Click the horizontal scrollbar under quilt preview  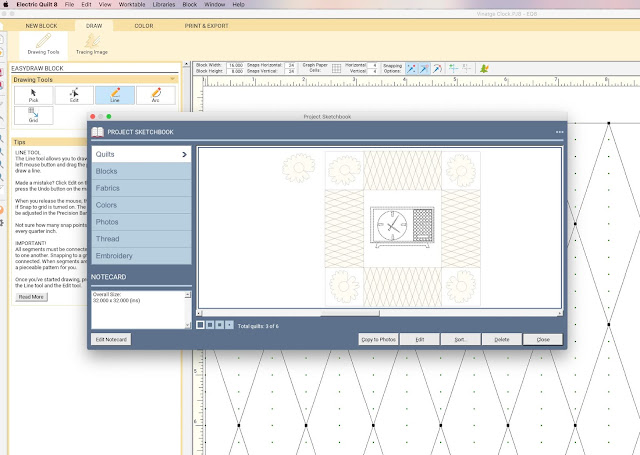click(380, 313)
